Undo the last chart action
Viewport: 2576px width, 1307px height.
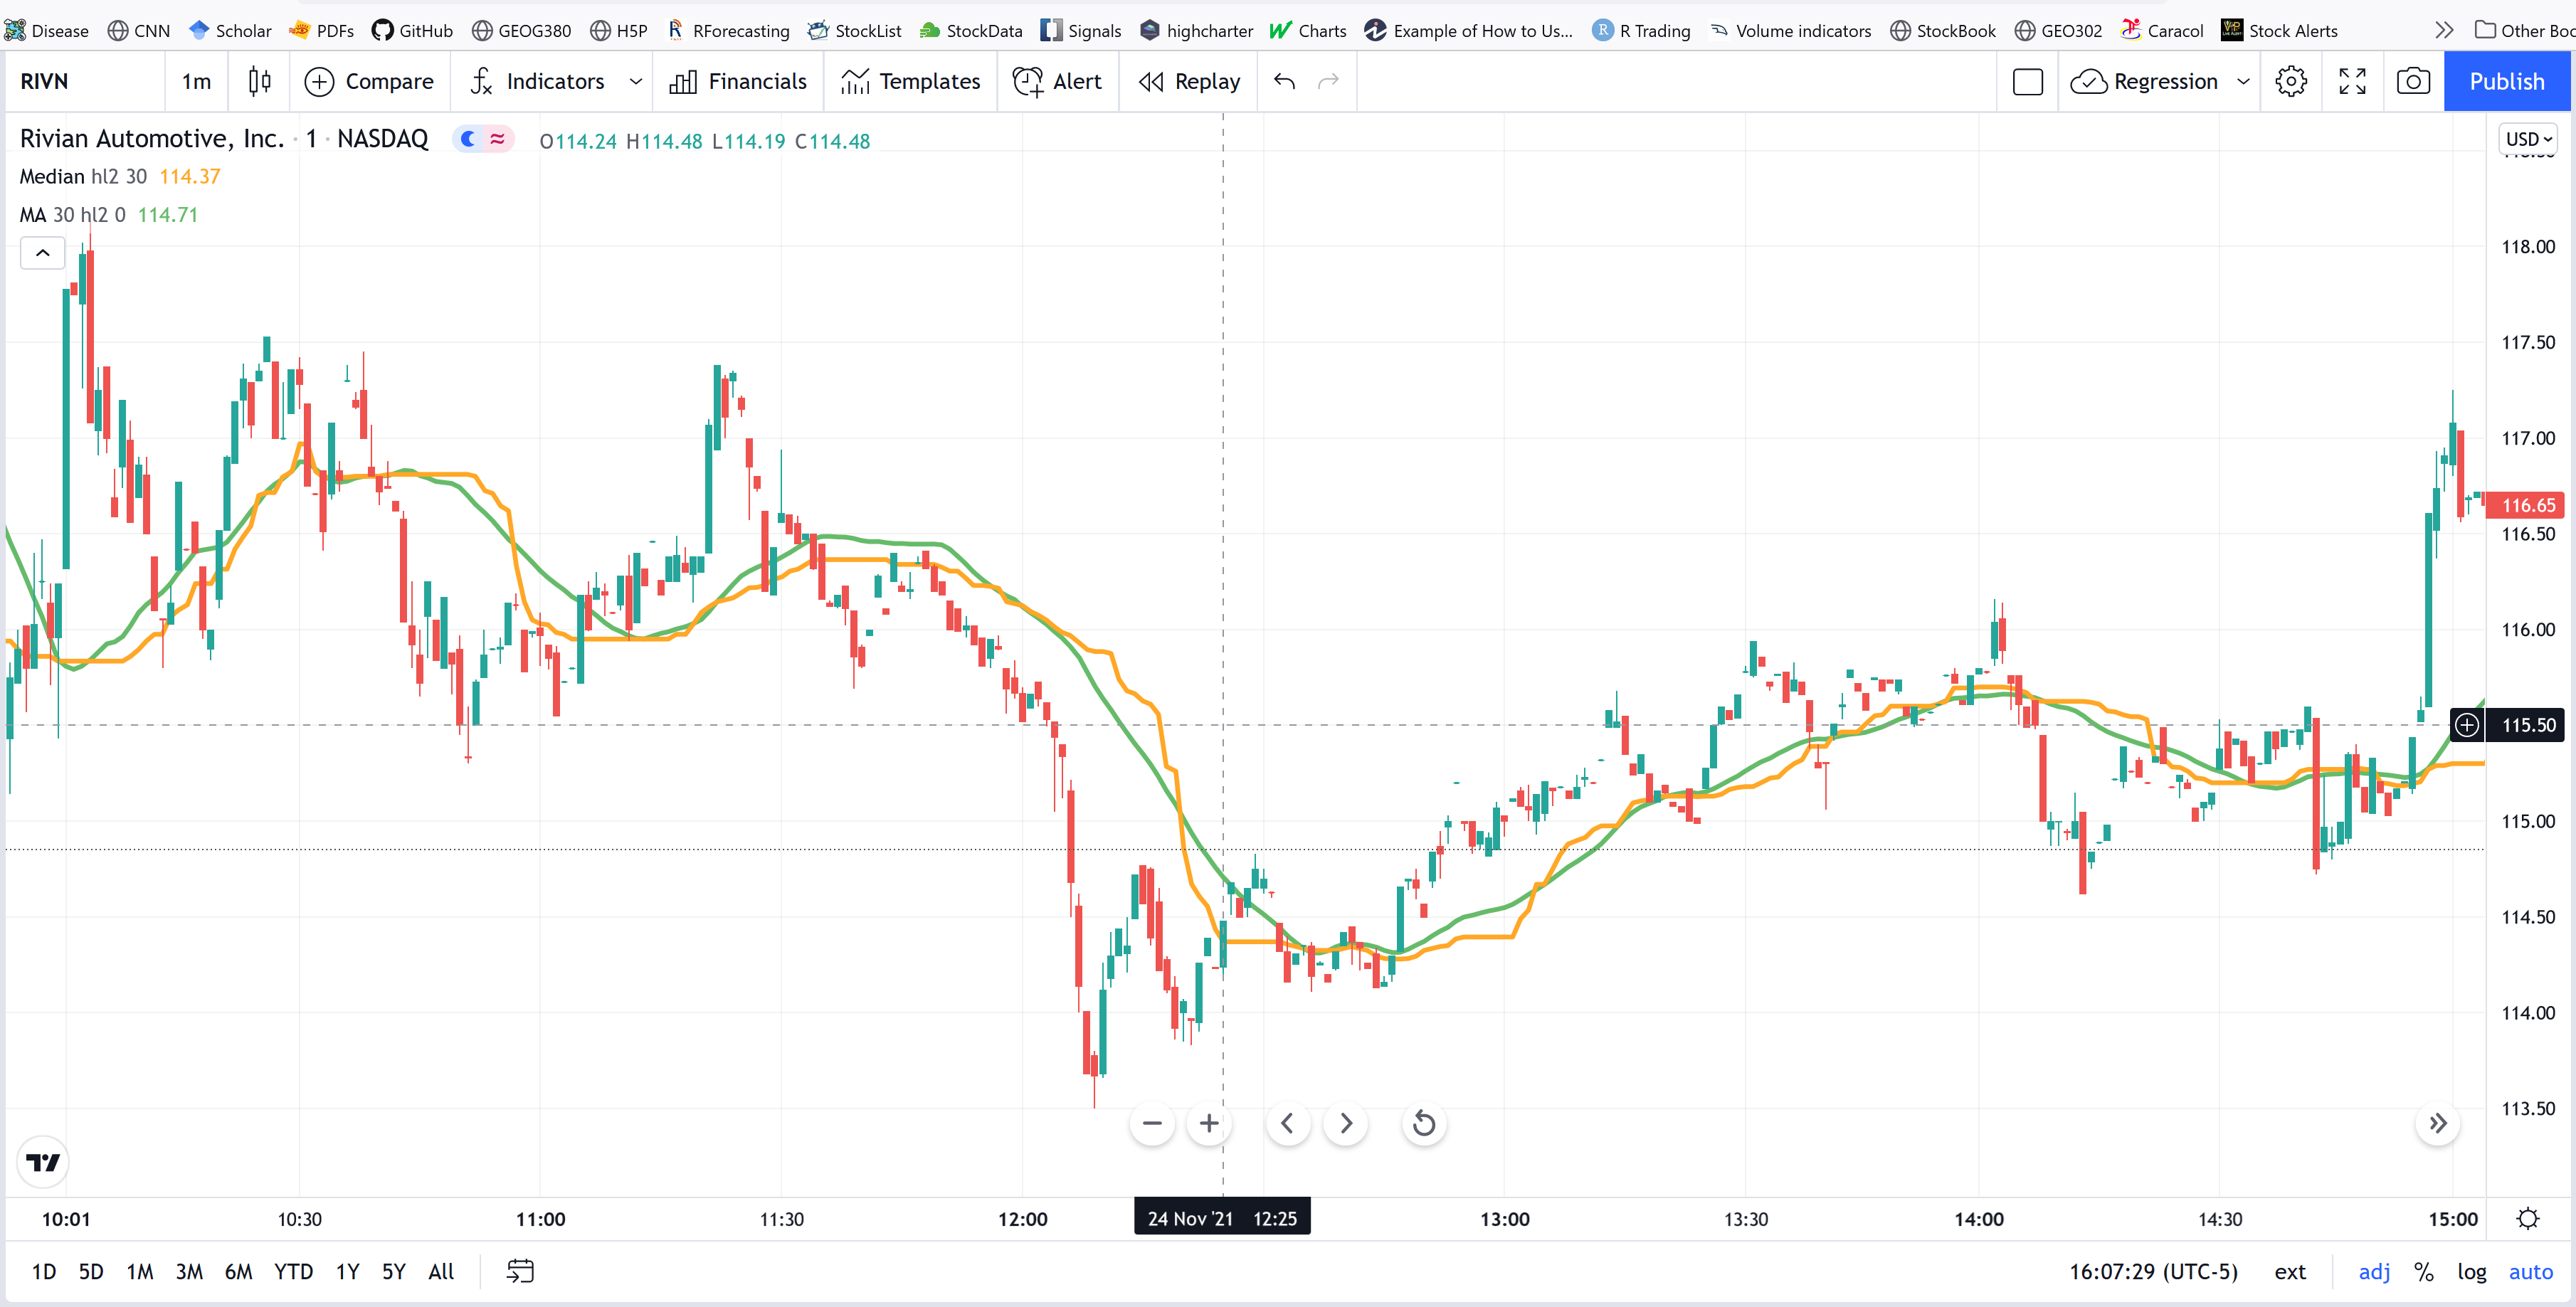click(x=1285, y=81)
